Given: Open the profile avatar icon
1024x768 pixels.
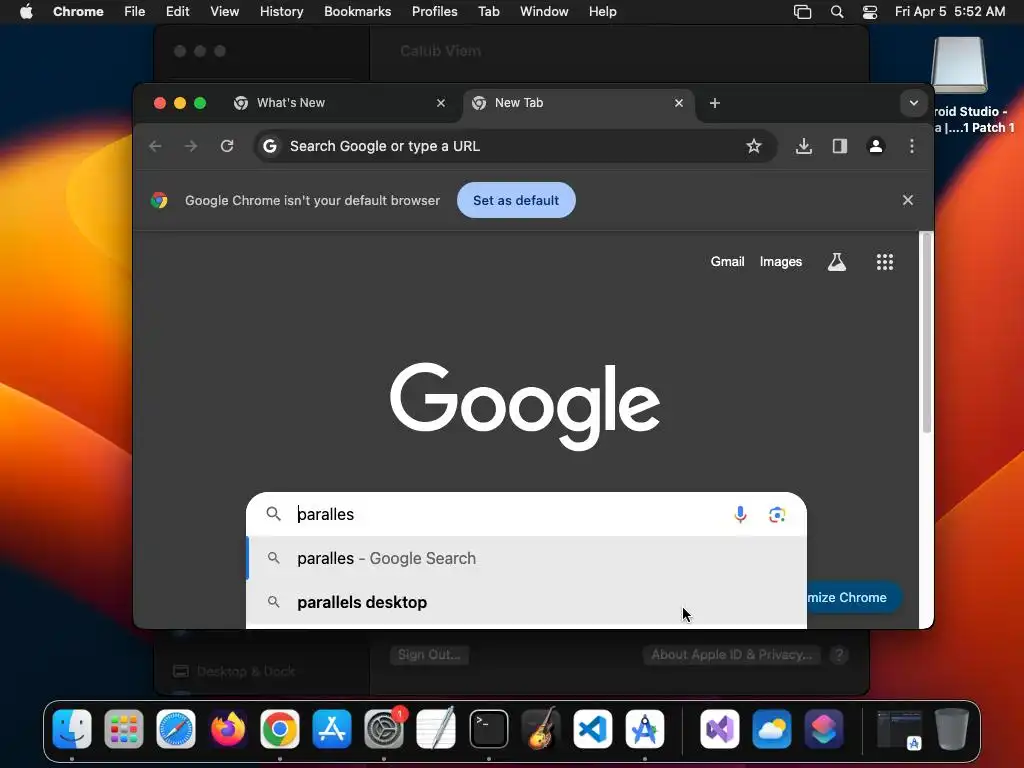Looking at the screenshot, I should (x=876, y=146).
